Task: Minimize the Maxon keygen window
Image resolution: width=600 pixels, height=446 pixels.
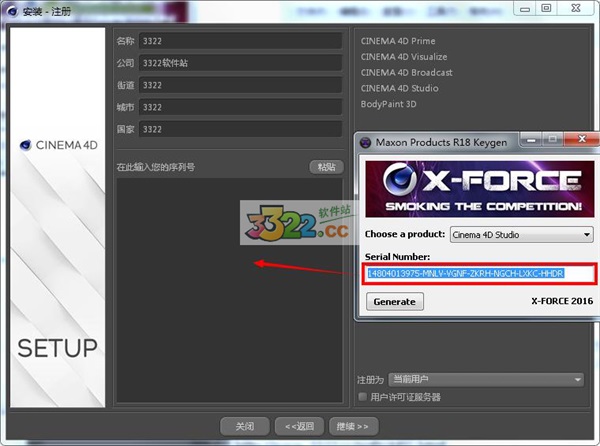Action: pos(531,140)
